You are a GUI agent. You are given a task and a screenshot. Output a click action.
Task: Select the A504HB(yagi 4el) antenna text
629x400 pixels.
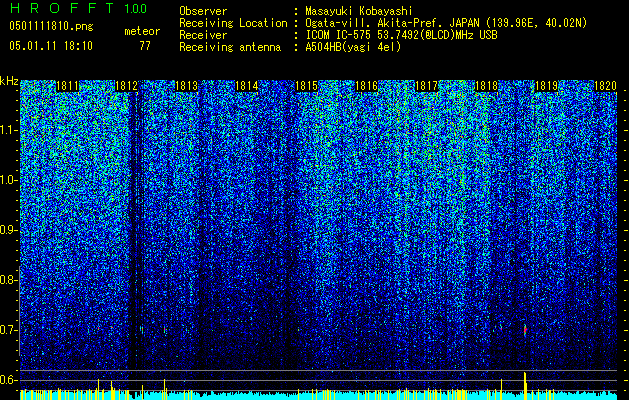click(x=353, y=47)
